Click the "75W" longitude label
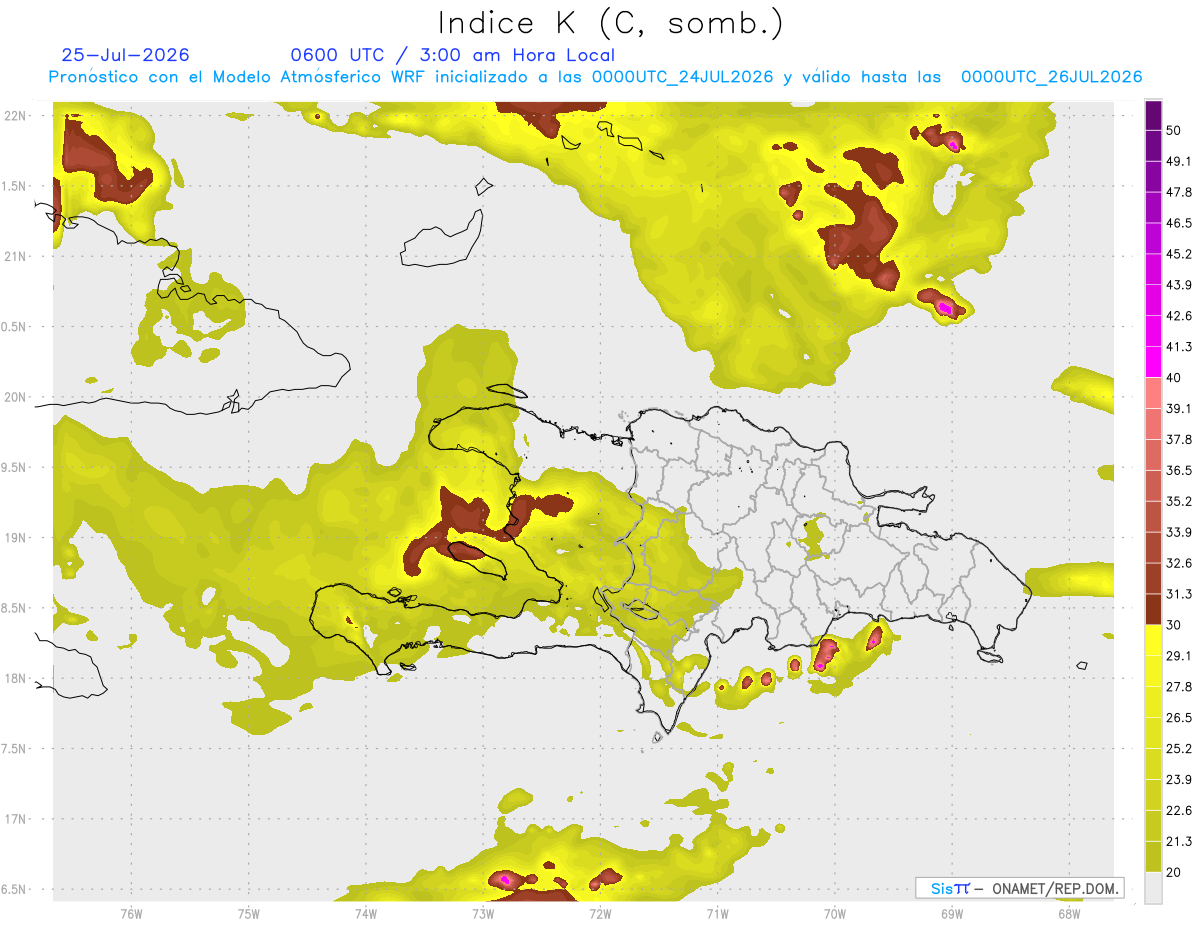The width and height of the screenshot is (1200, 927). [x=248, y=913]
